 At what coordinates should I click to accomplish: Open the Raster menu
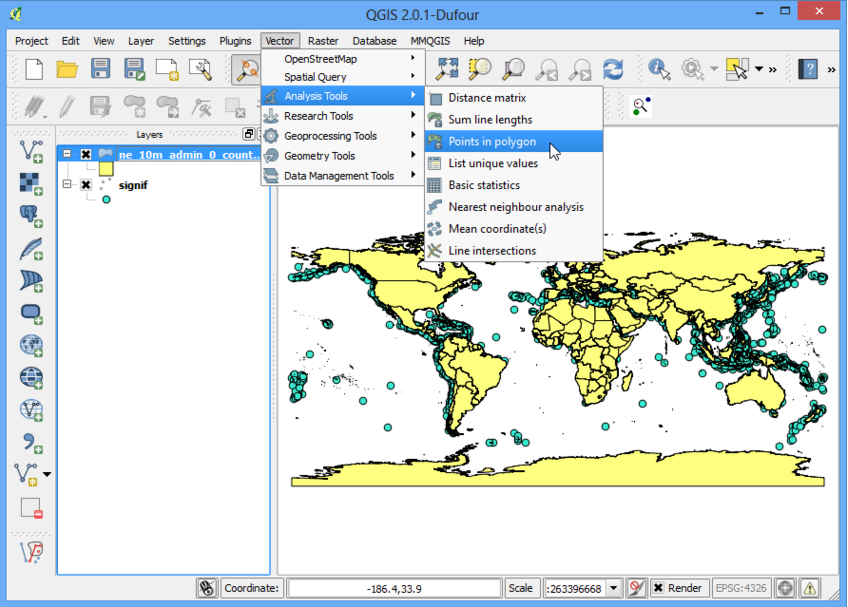point(323,41)
